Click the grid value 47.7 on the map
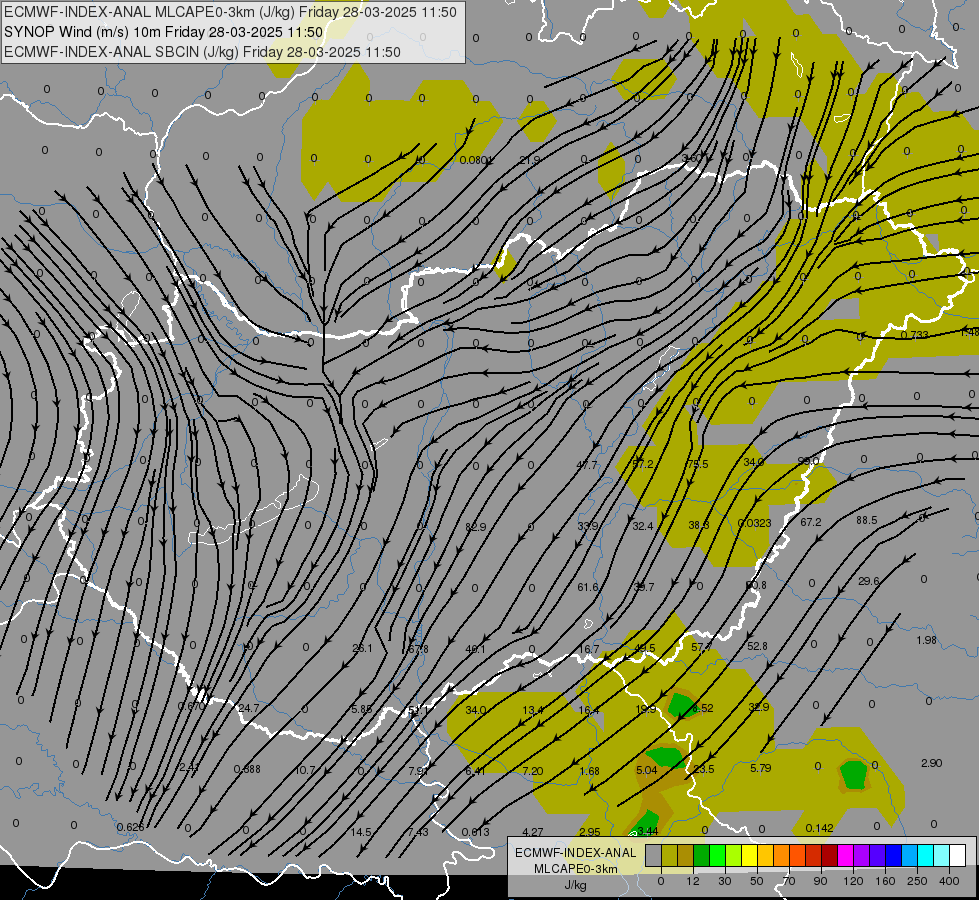Image resolution: width=979 pixels, height=900 pixels. click(x=587, y=465)
